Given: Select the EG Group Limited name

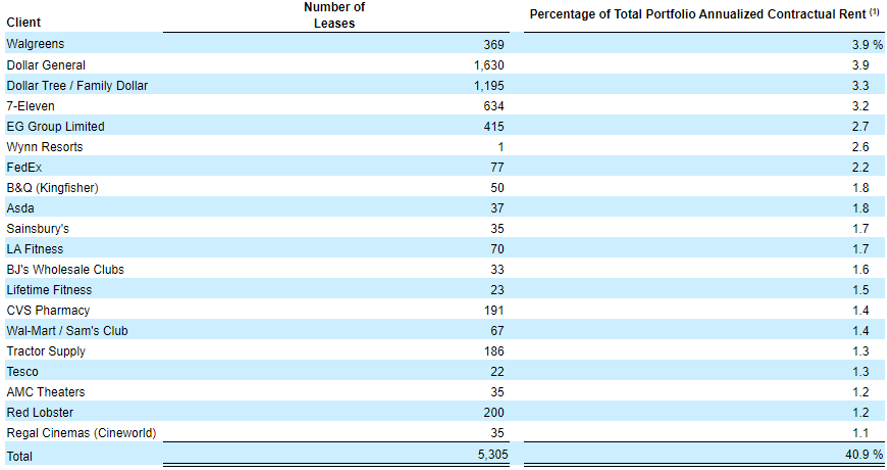Looking at the screenshot, I should click(55, 126).
